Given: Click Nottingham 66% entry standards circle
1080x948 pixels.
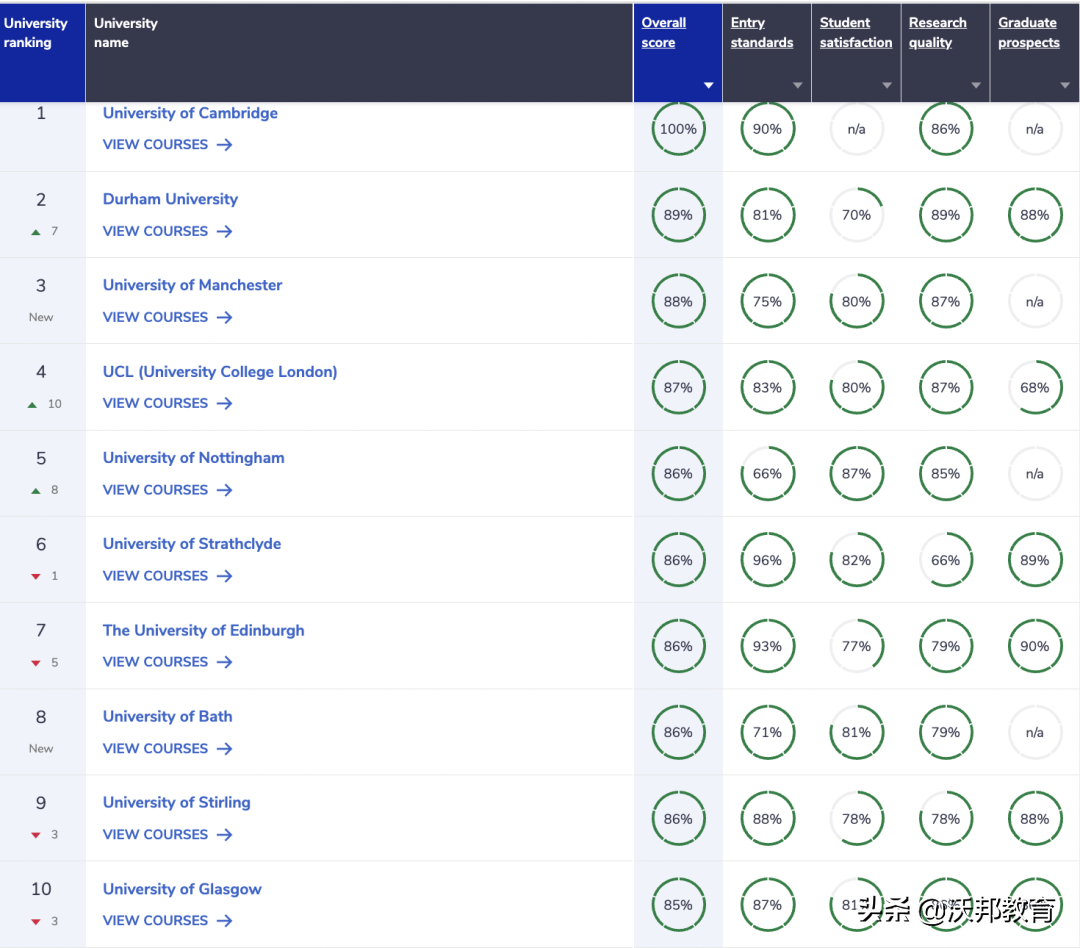Looking at the screenshot, I should point(767,474).
